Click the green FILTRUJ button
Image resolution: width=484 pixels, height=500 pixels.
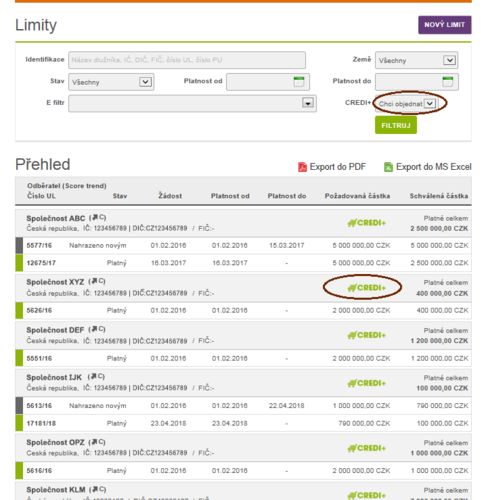(396, 125)
